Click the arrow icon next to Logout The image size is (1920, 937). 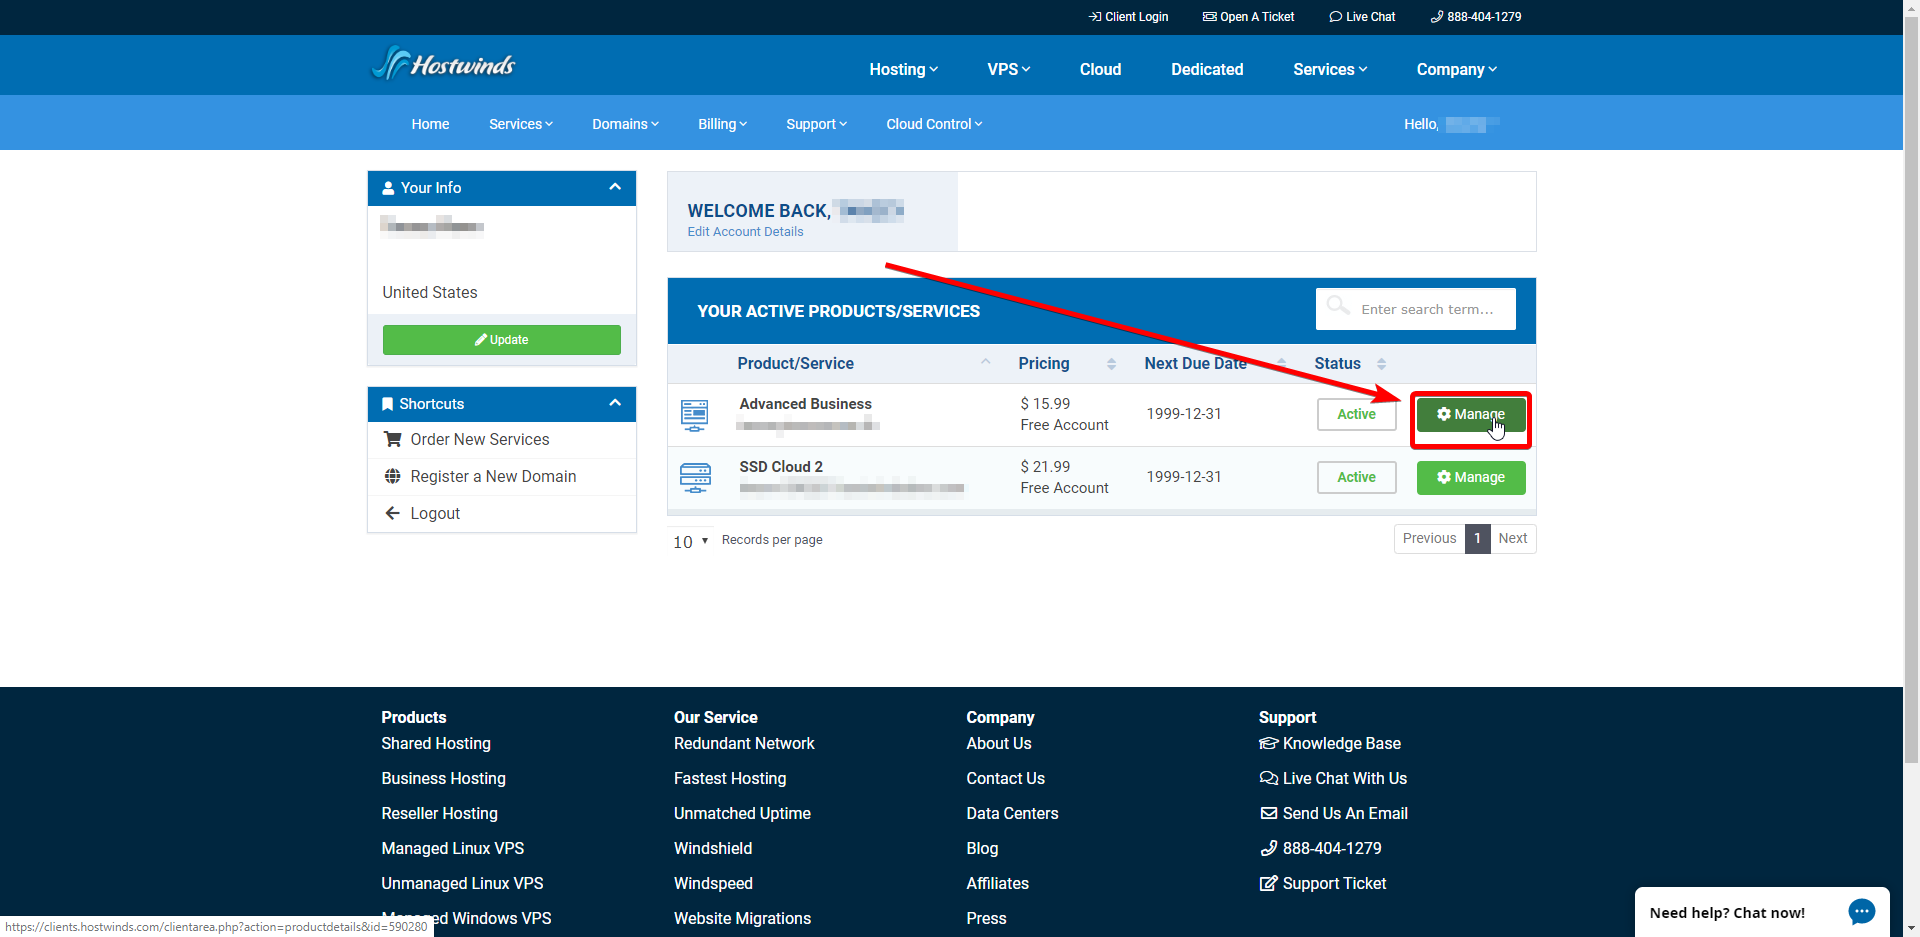[x=393, y=513]
